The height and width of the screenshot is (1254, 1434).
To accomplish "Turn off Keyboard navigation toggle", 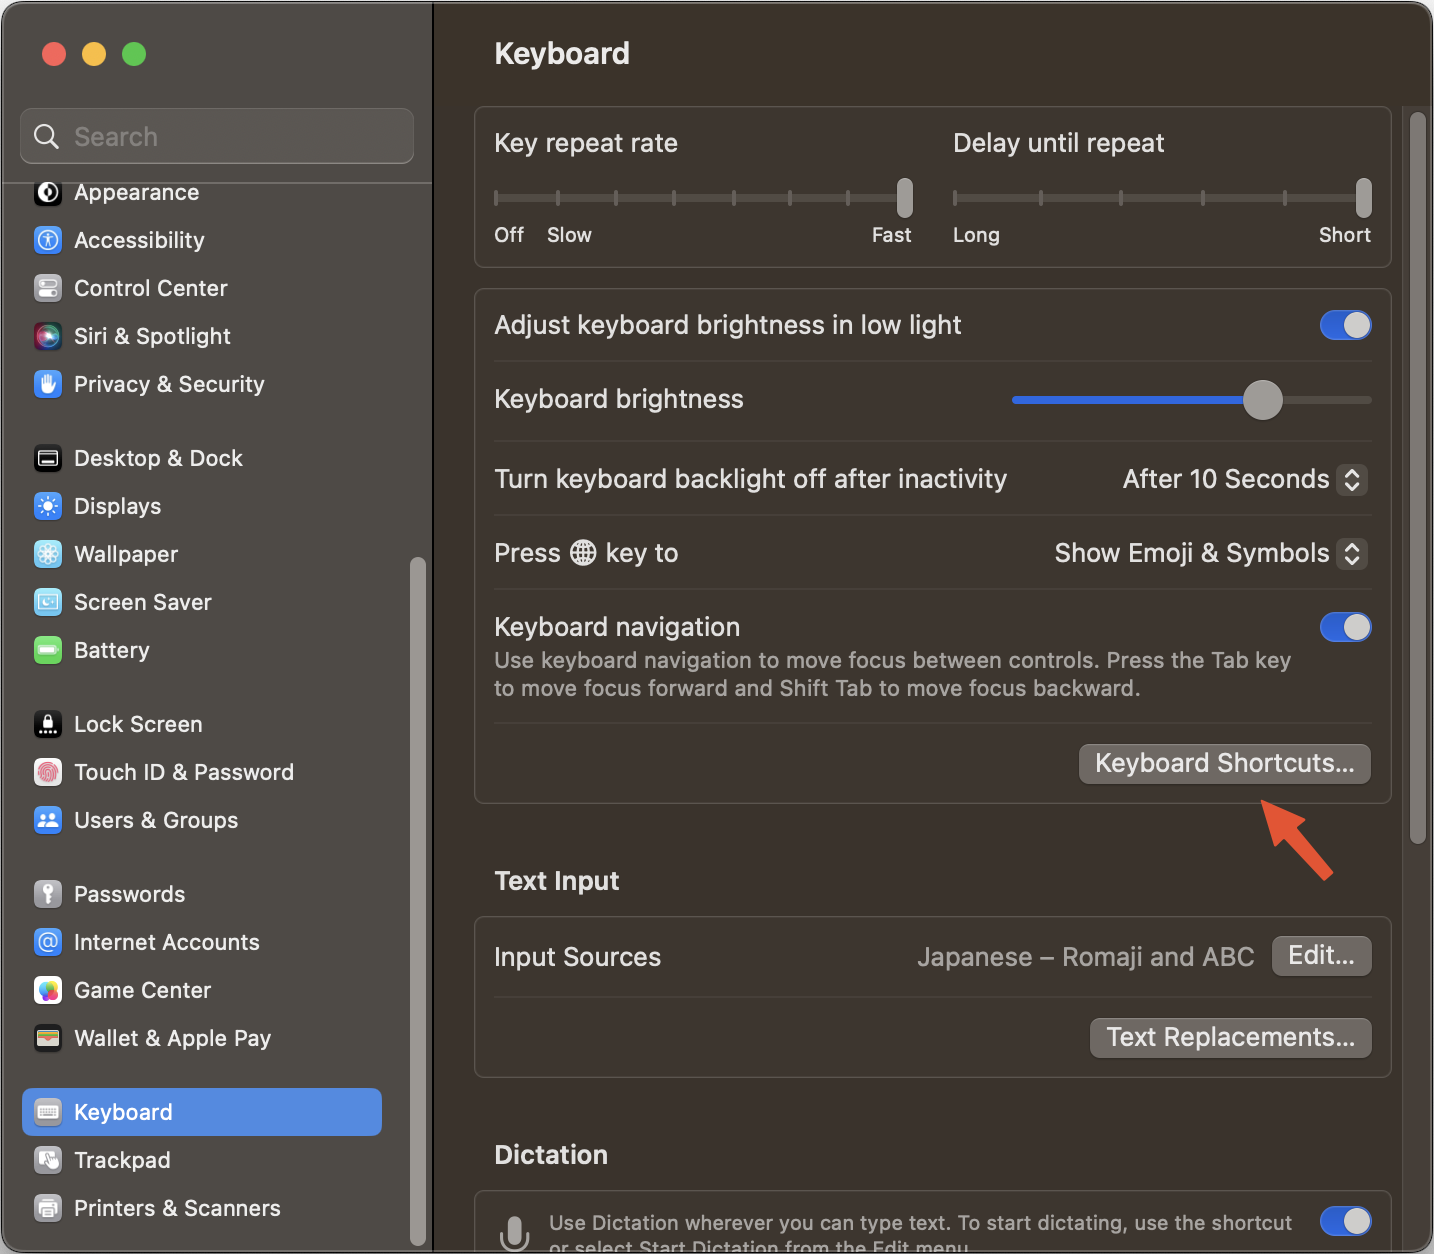I will pos(1345,627).
